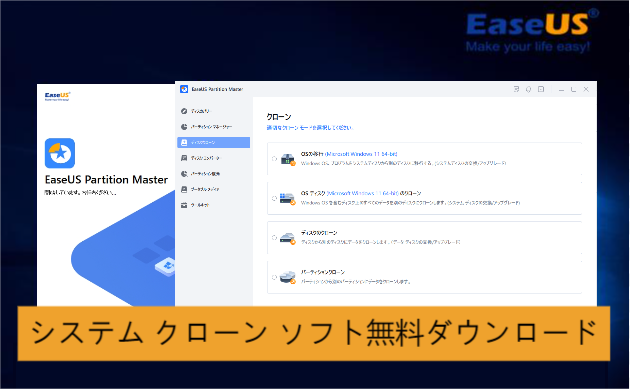Click the bell notification icon in title bar
This screenshot has height=389, width=630.
529,89
